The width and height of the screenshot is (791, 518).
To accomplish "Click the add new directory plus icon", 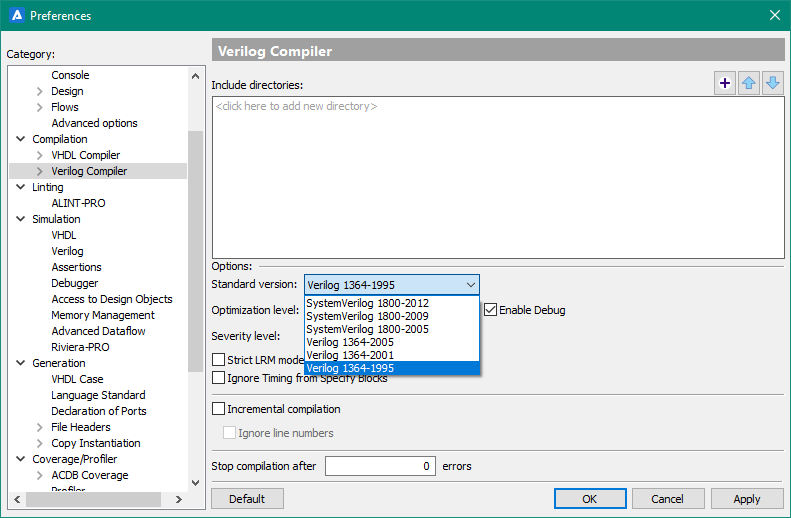I will (726, 84).
